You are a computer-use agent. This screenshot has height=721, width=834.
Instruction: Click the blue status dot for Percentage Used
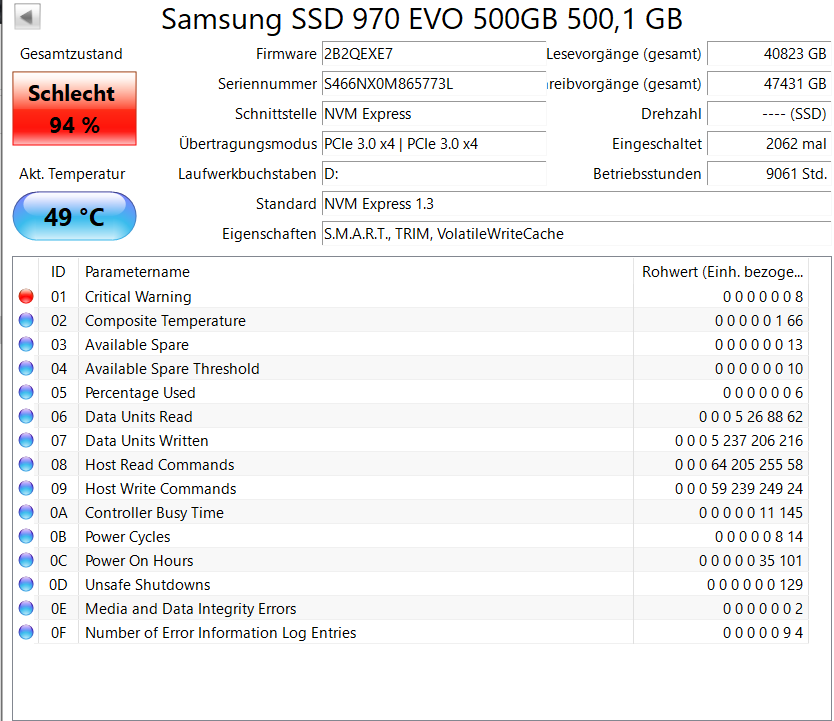pos(26,392)
